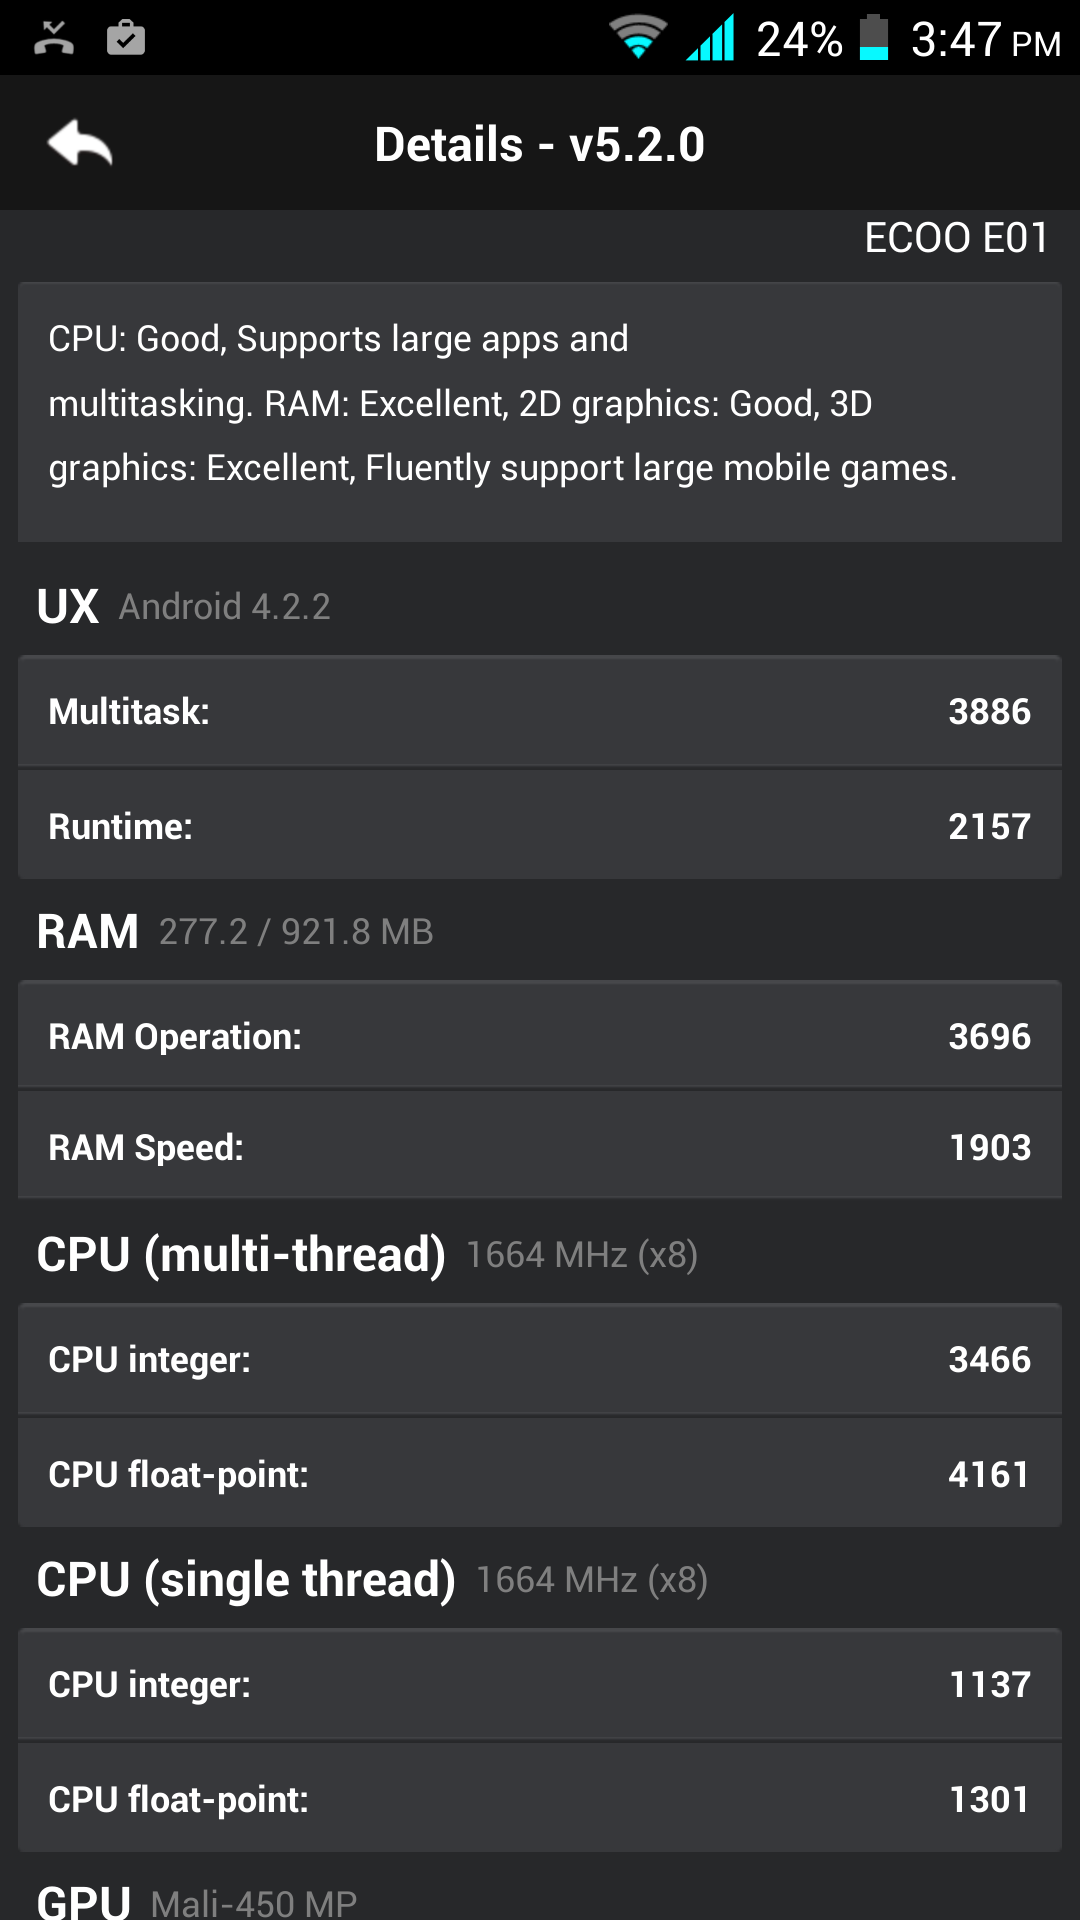Select multi-thread CPU float-point row

click(540, 1473)
